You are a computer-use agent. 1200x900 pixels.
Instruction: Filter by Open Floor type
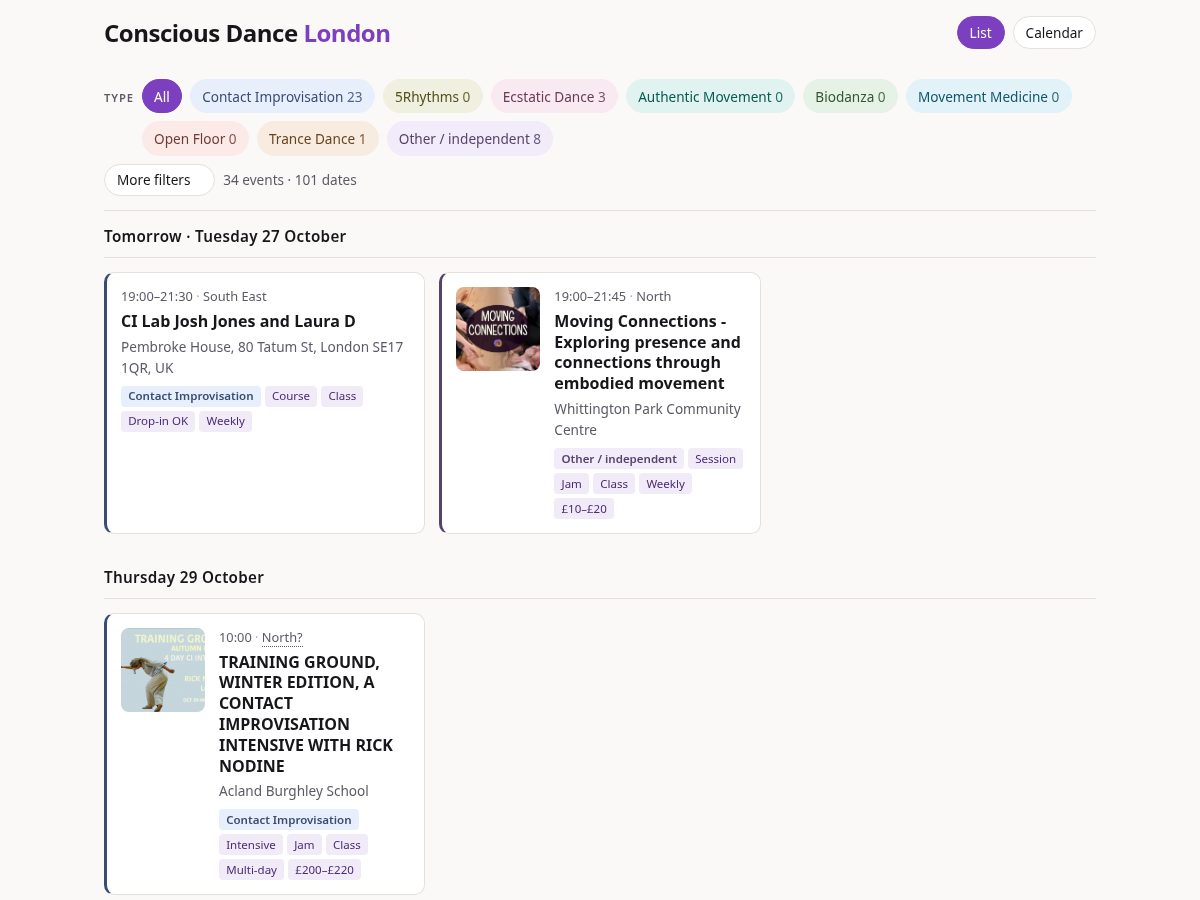point(195,139)
